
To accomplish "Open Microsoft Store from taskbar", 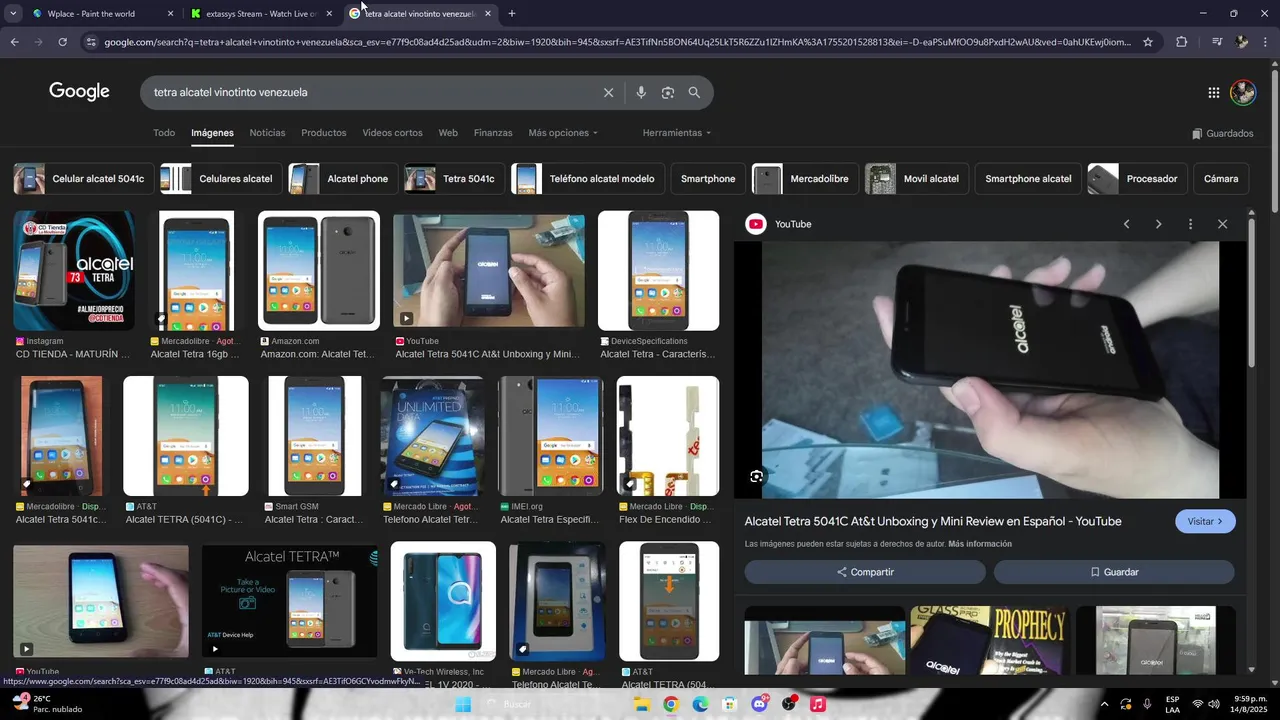I will (x=729, y=704).
